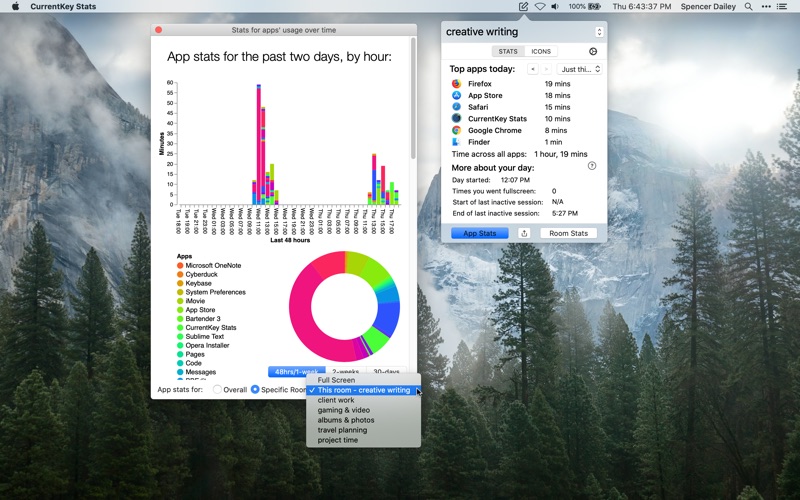Select the 48hrs/1-week range
Screen dimensions: 800x500
coord(296,371)
